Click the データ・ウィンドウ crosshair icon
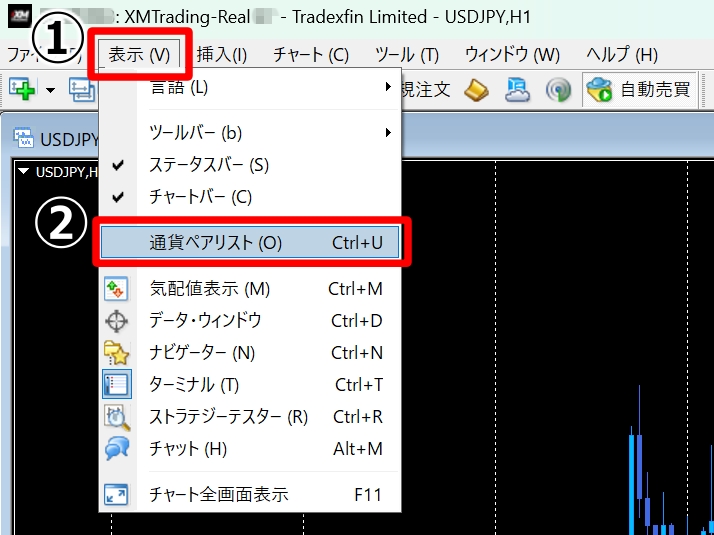714x535 pixels. pos(117,321)
